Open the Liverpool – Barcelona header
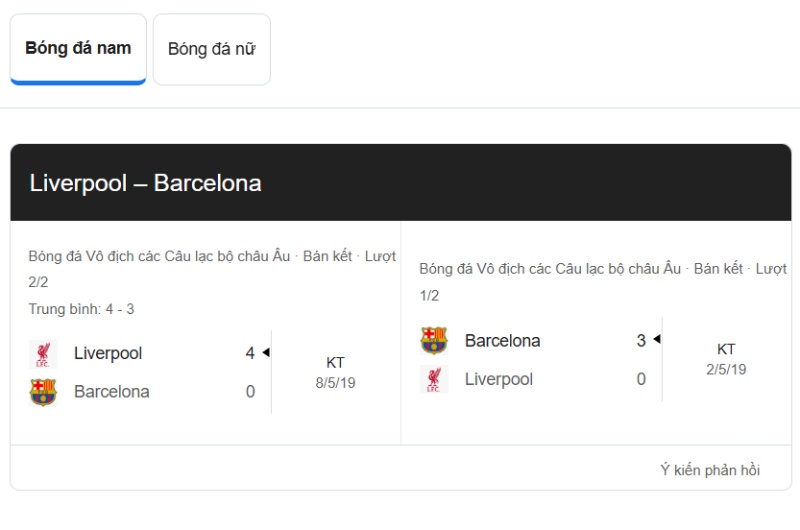 click(x=145, y=183)
